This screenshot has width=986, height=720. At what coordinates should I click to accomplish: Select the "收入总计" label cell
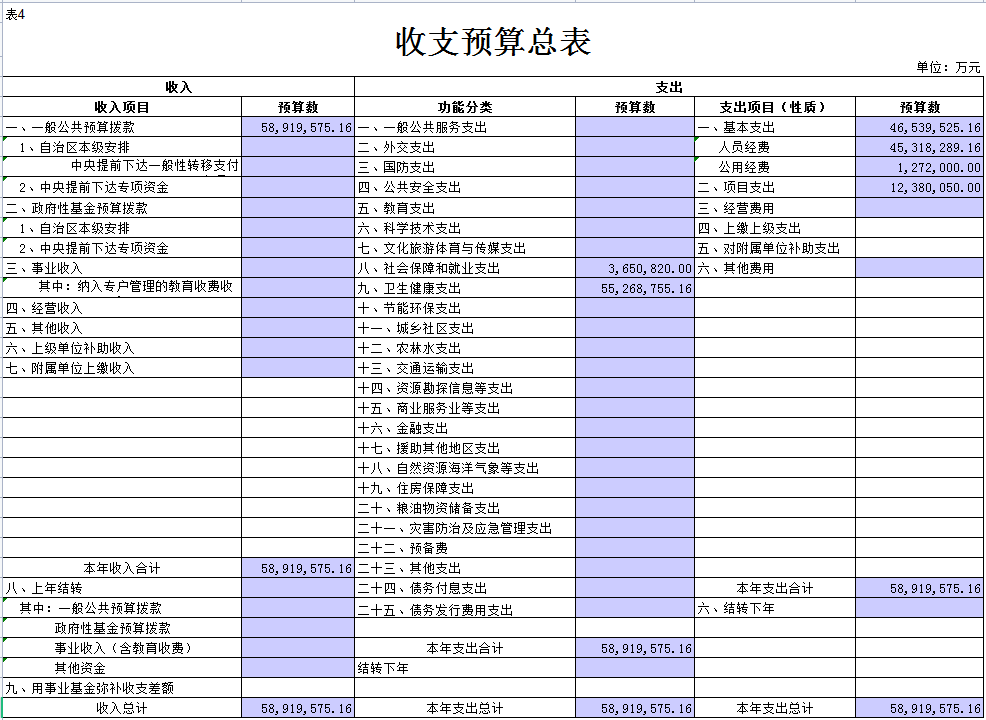point(122,708)
